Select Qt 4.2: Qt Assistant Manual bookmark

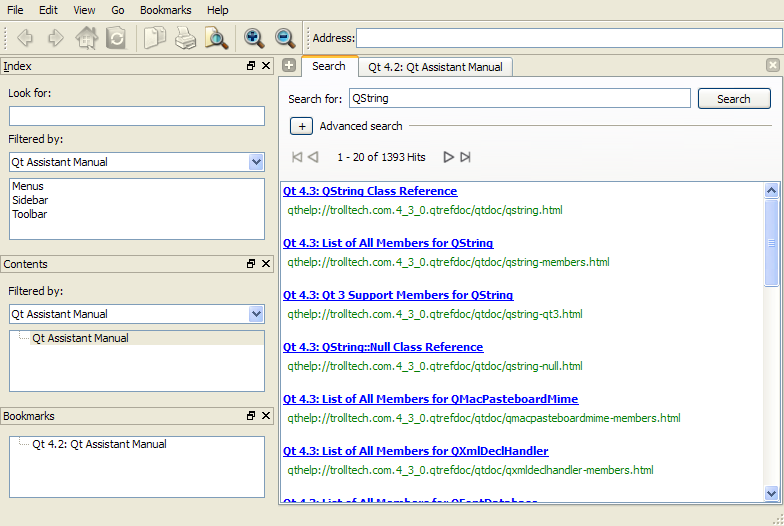(99, 444)
